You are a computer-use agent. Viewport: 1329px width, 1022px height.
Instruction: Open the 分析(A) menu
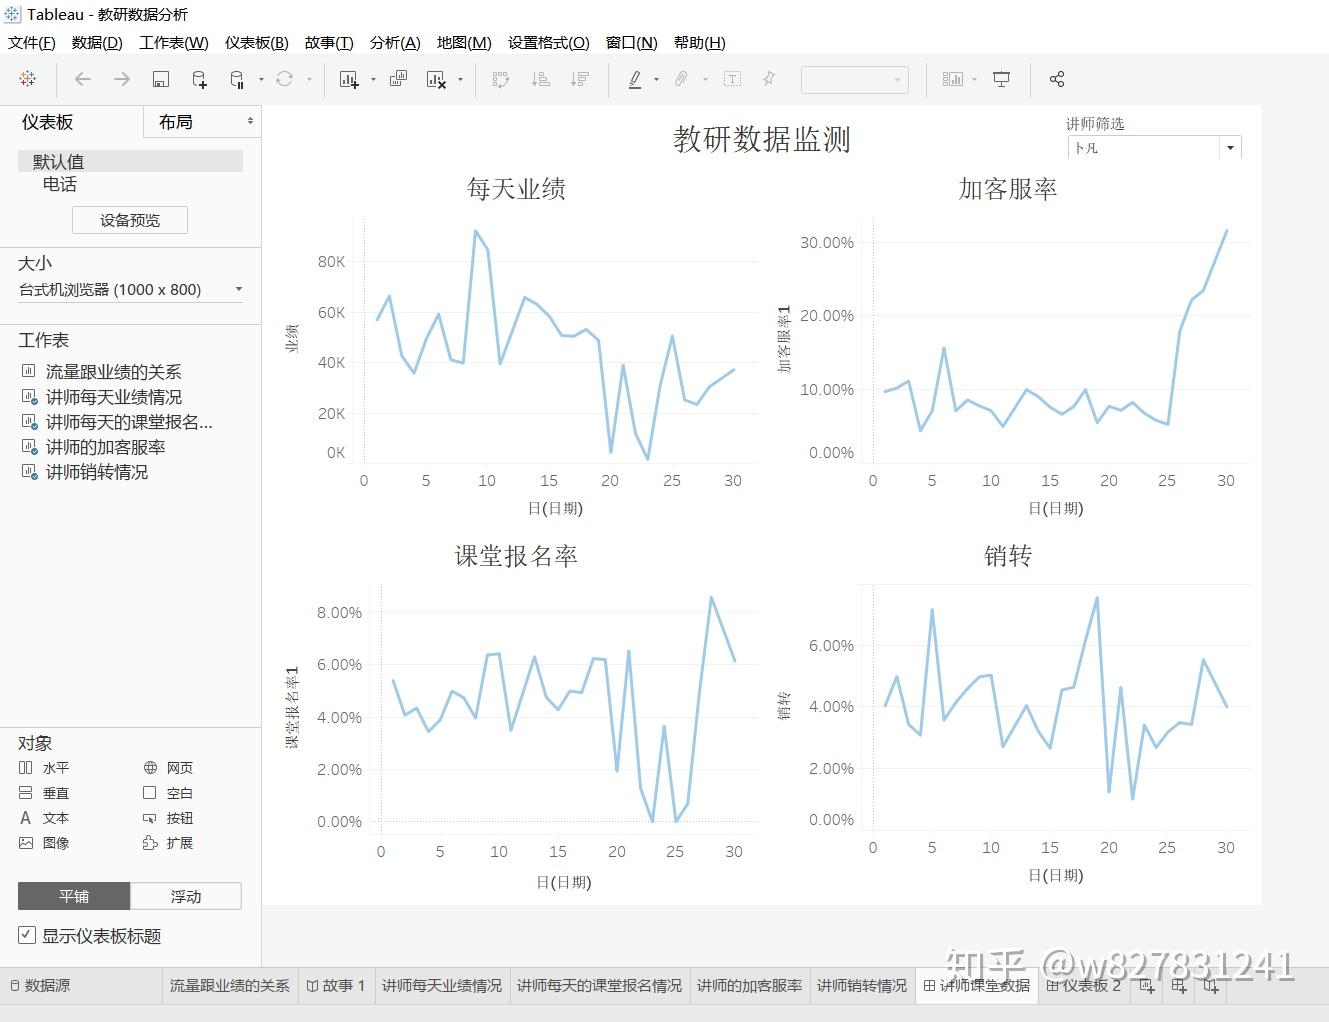[x=395, y=42]
